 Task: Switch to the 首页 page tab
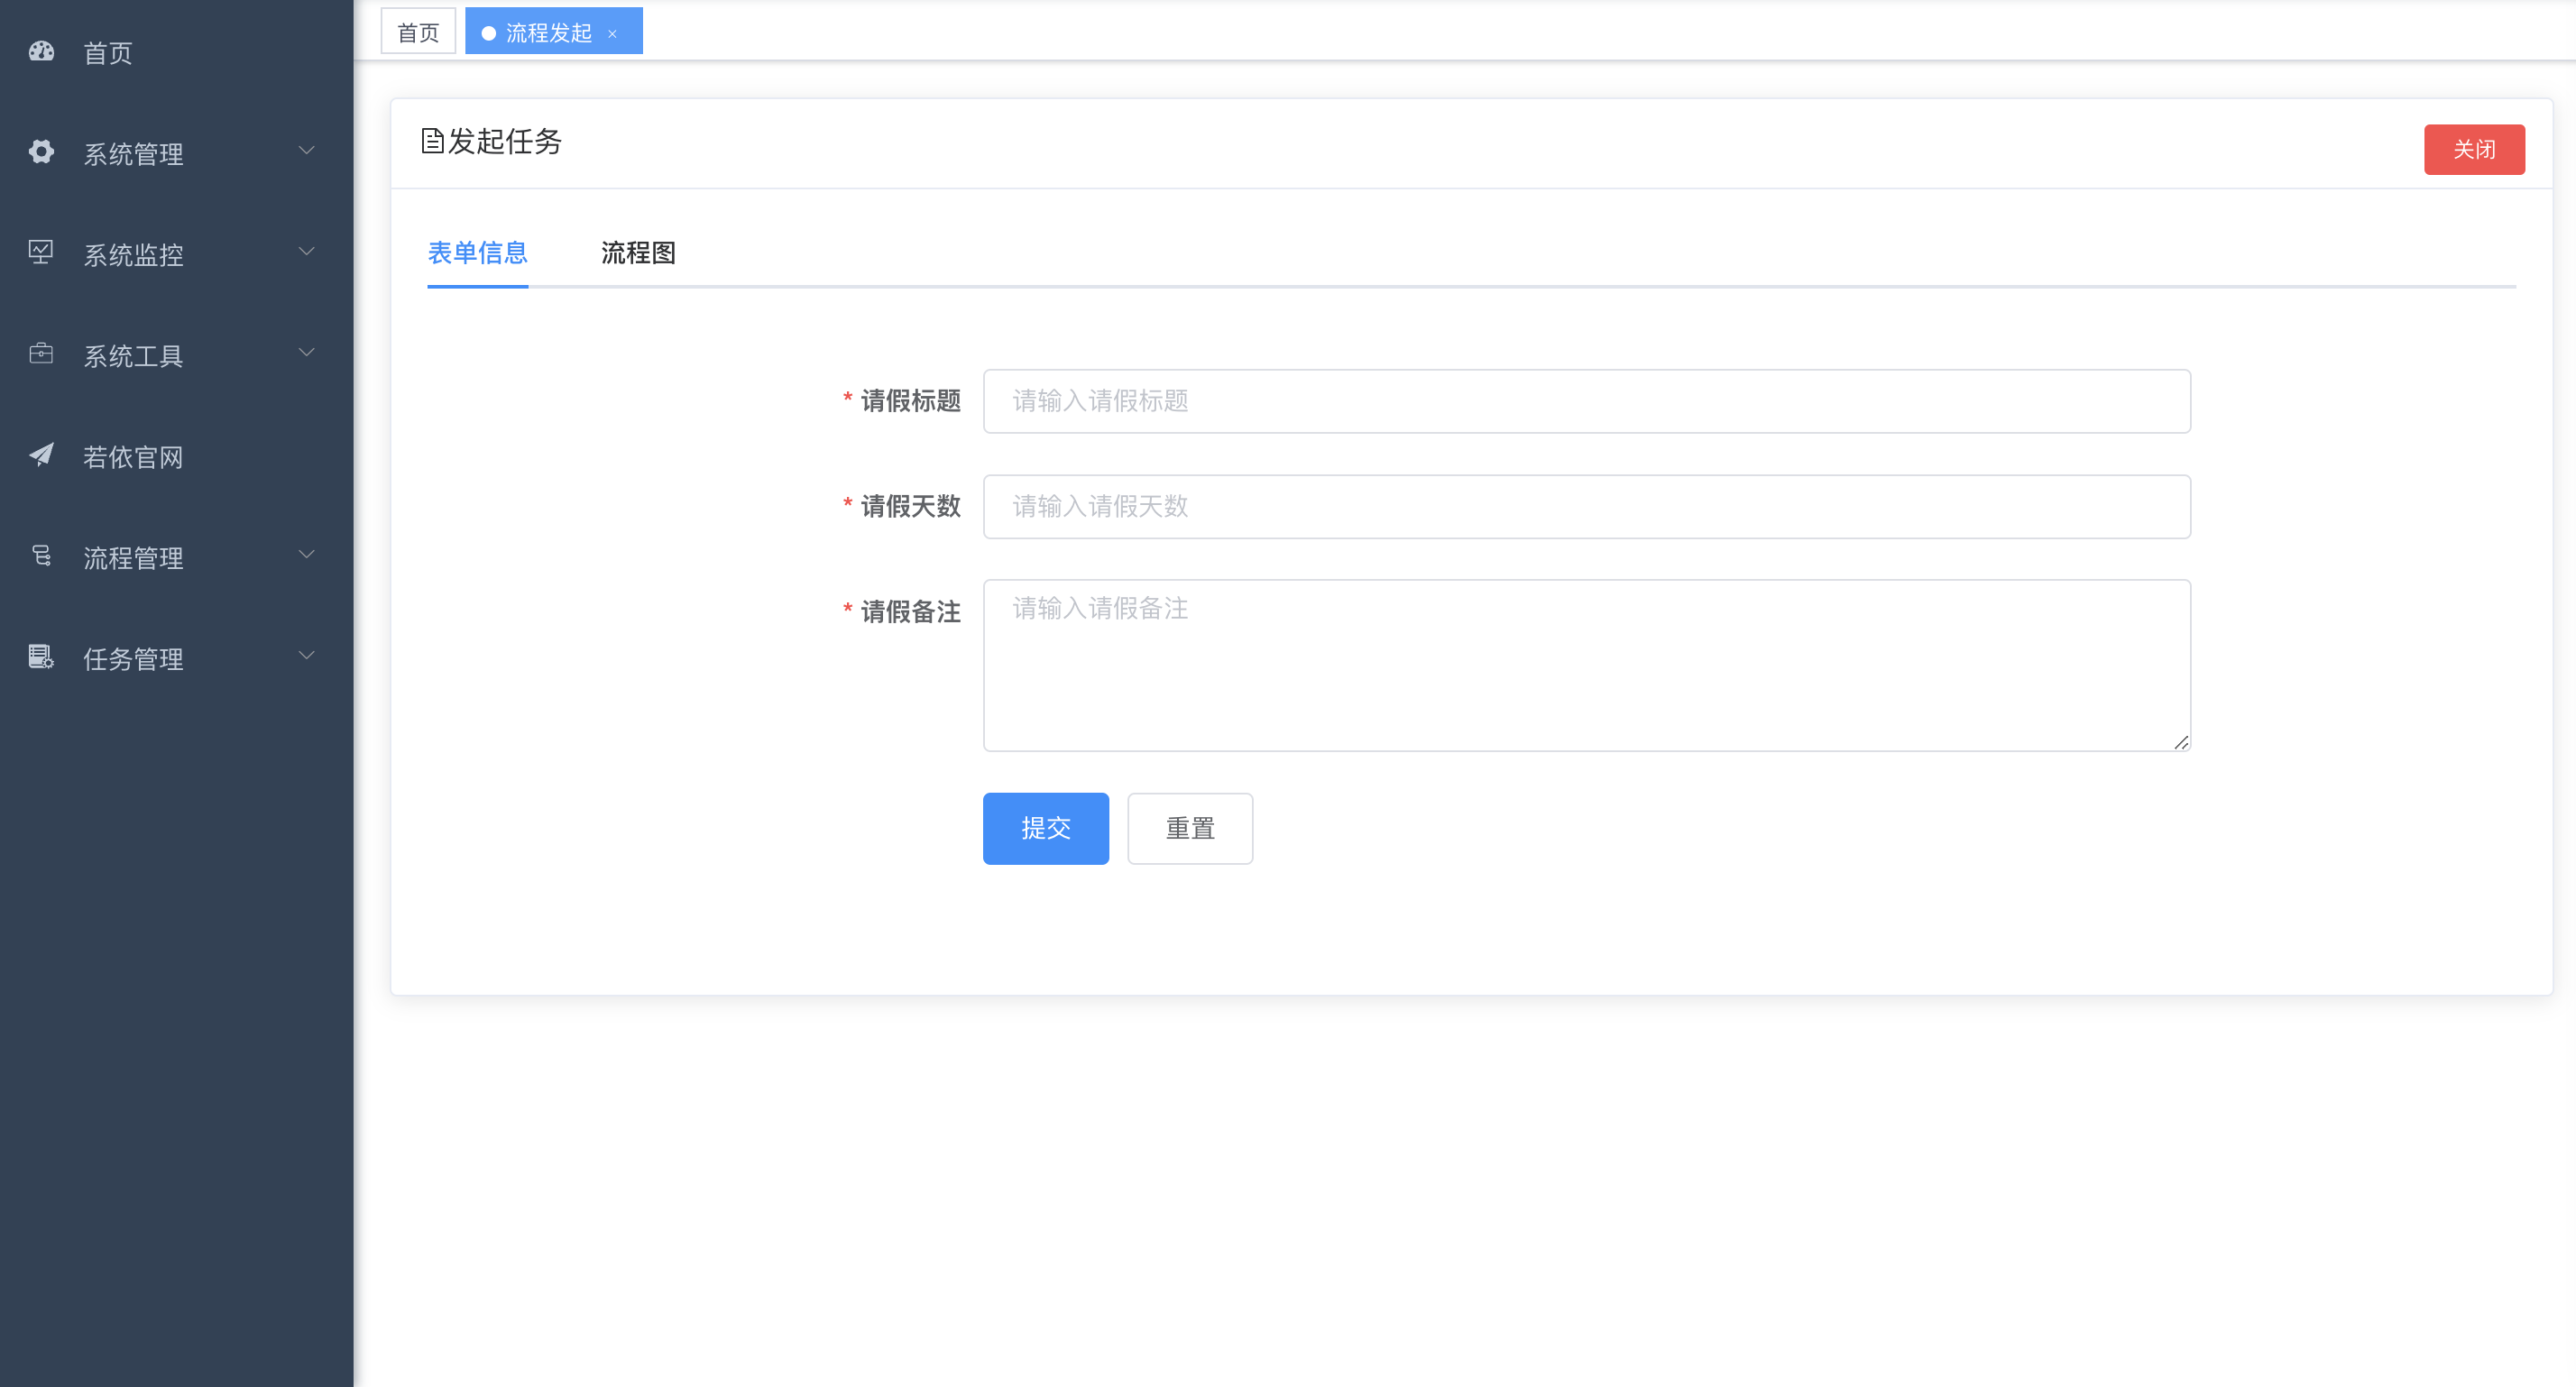418,32
